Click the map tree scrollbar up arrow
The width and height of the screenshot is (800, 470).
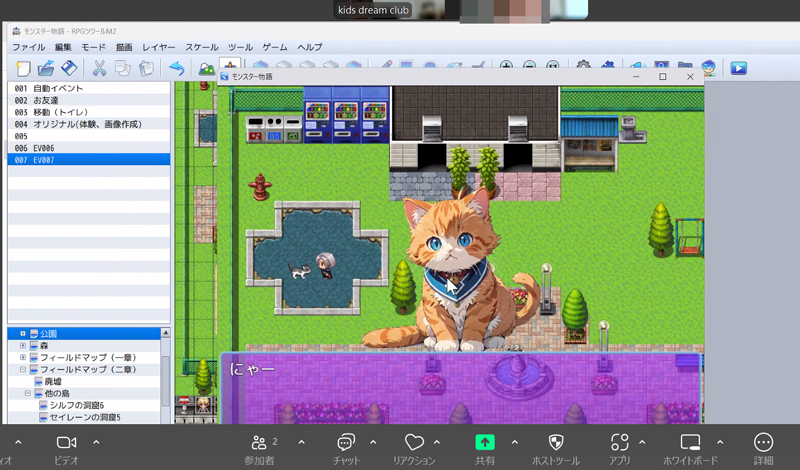(165, 333)
